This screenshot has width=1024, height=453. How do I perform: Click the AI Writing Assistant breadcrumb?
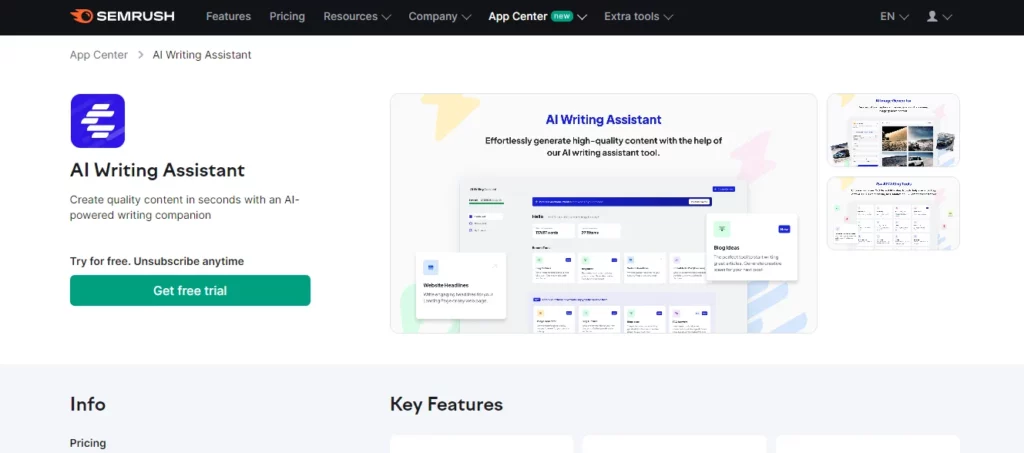[202, 55]
